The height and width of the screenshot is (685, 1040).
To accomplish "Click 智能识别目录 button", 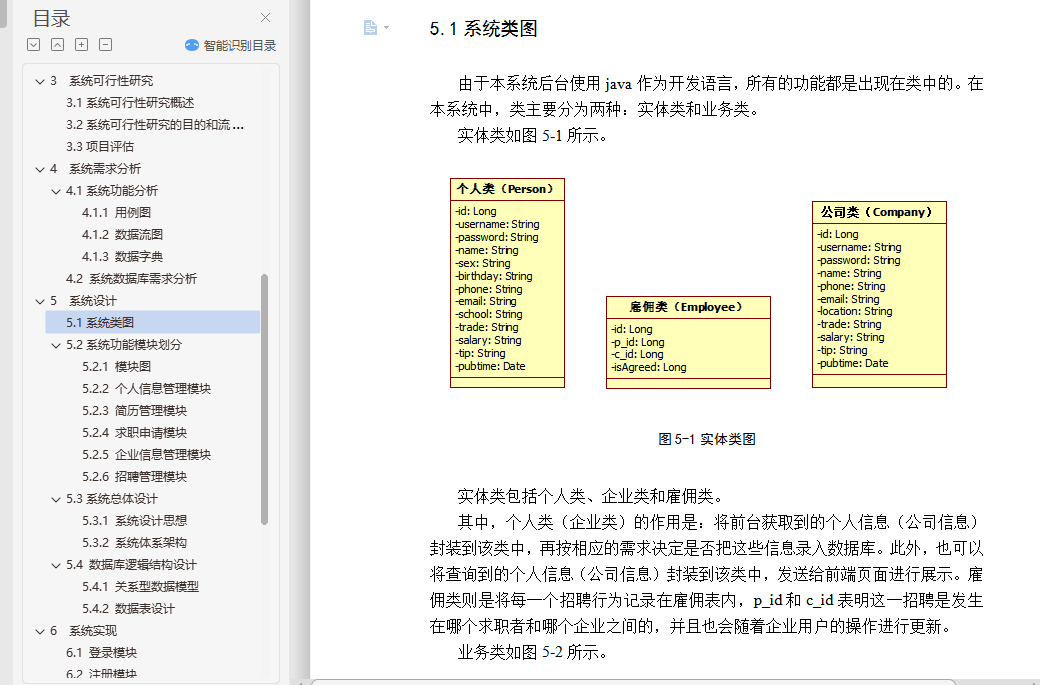I will tap(230, 45).
